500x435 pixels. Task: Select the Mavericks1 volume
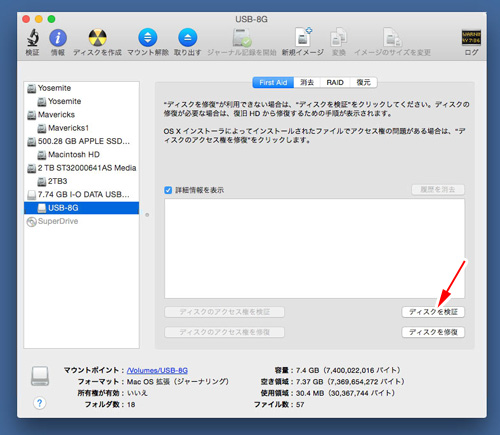[81, 128]
